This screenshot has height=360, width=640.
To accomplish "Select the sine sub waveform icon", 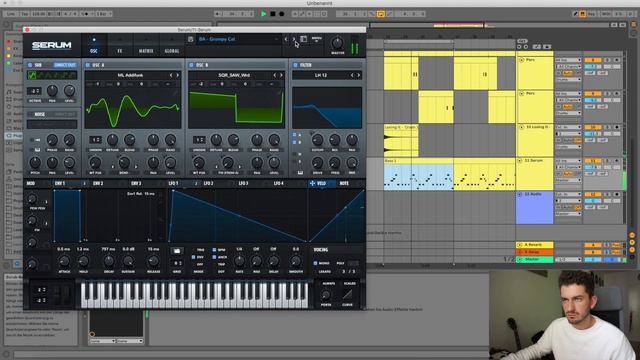I will pyautogui.click(x=31, y=75).
